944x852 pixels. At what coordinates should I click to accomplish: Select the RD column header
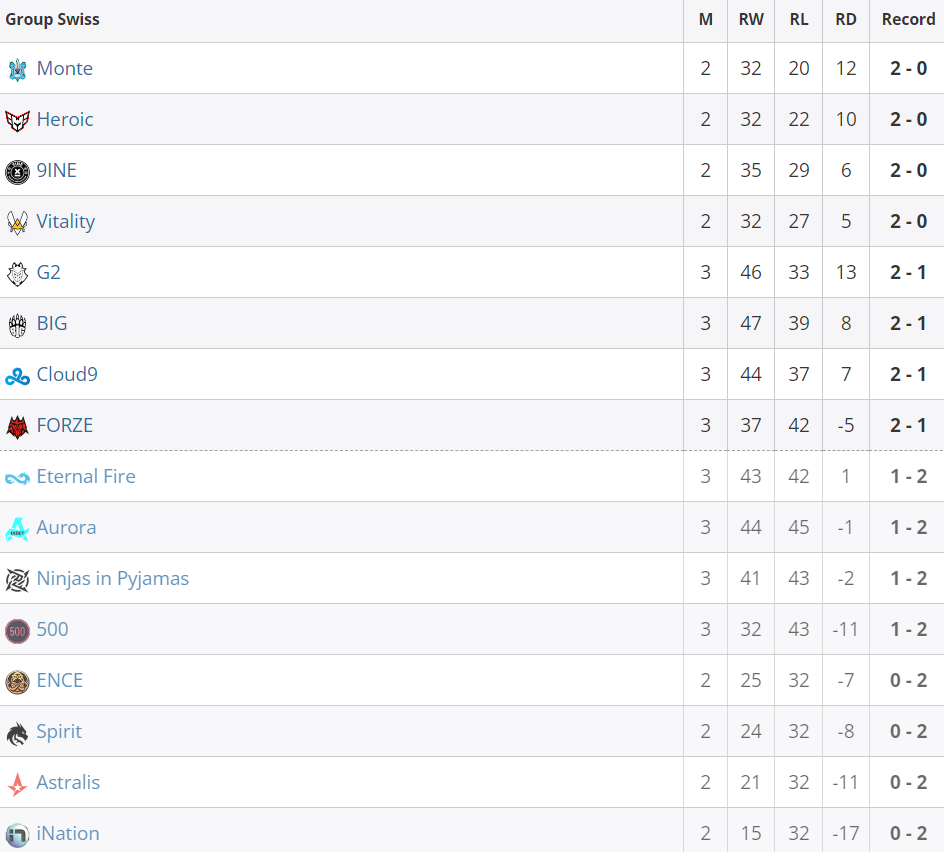[x=846, y=19]
